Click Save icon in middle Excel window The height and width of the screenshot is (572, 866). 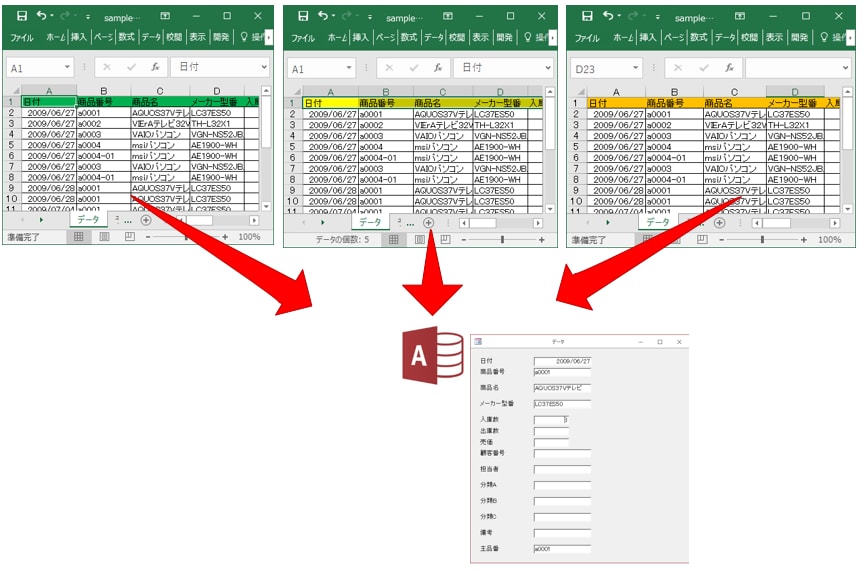[303, 16]
